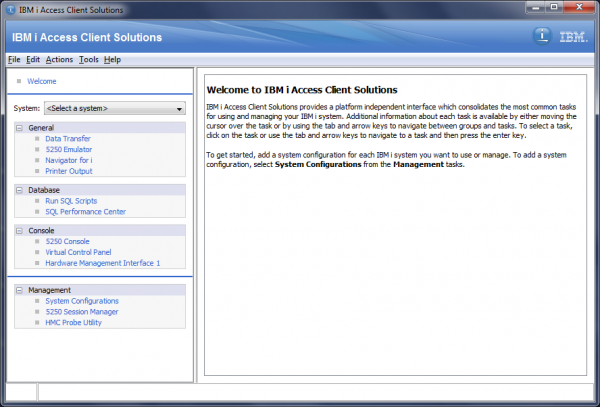Open the 5250 Console task
This screenshot has width=600, height=407.
(x=67, y=241)
